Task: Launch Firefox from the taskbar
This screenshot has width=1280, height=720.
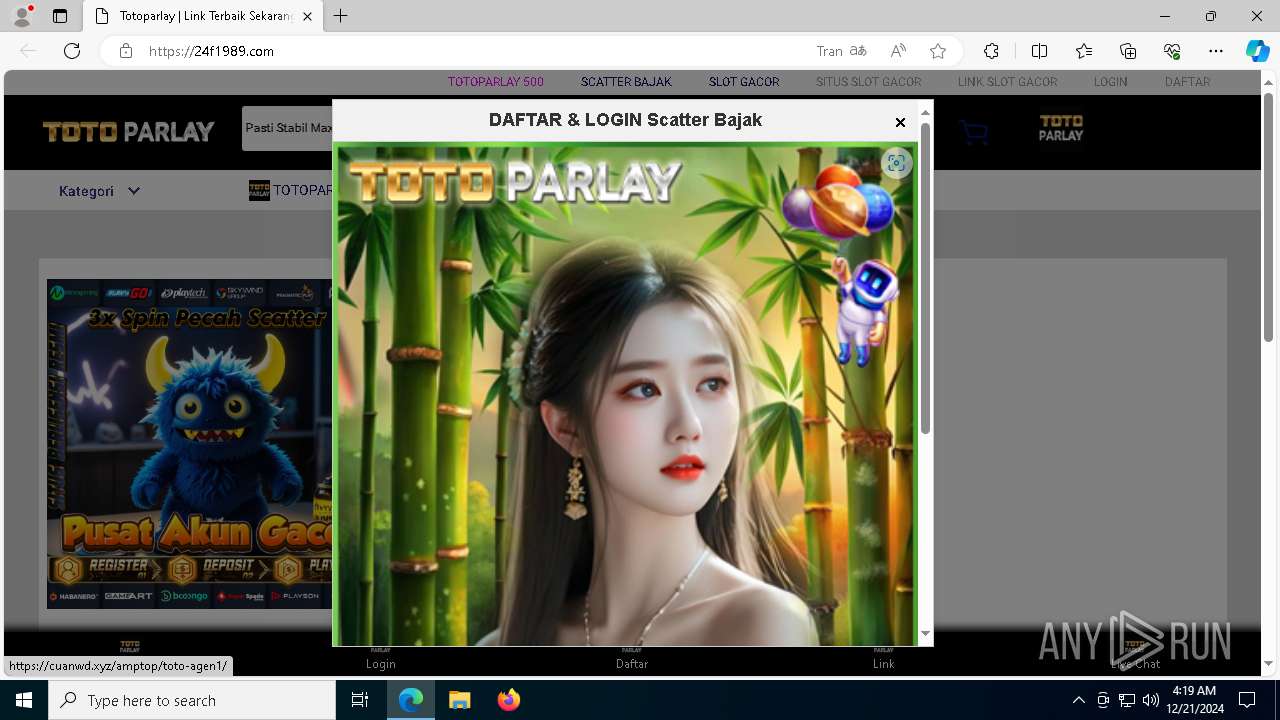Action: (508, 700)
